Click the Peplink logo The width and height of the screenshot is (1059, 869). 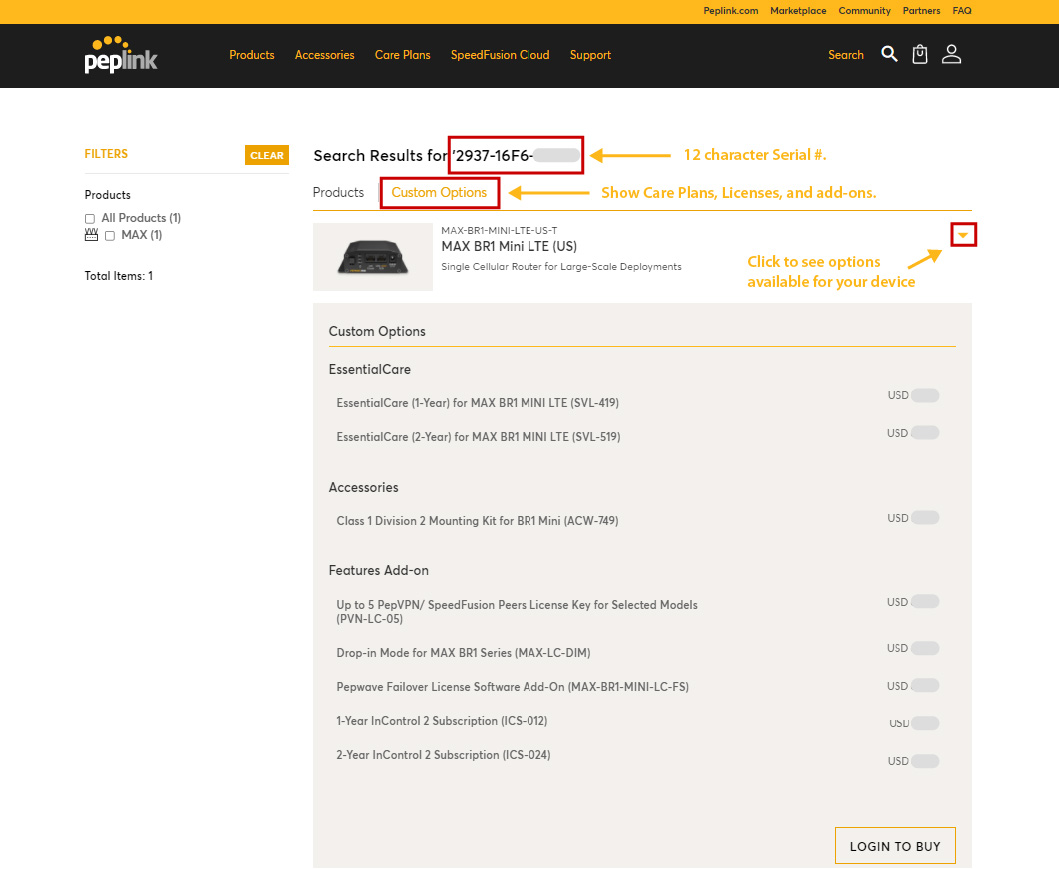(x=120, y=55)
